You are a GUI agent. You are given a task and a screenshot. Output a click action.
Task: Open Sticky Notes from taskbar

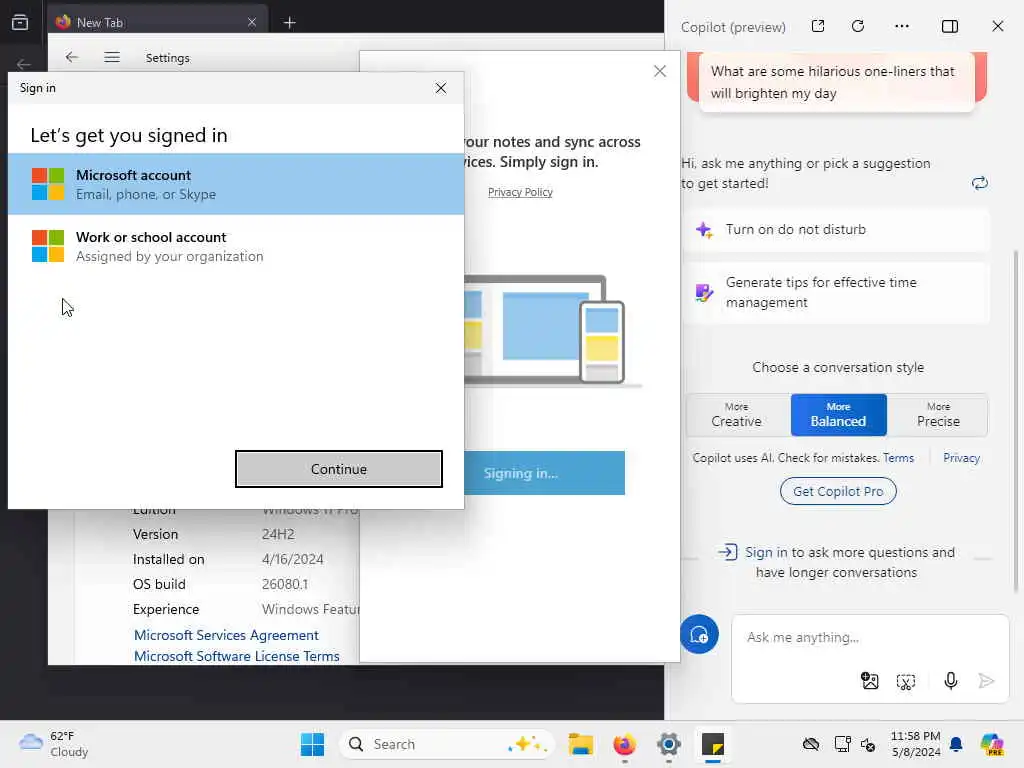click(x=712, y=744)
